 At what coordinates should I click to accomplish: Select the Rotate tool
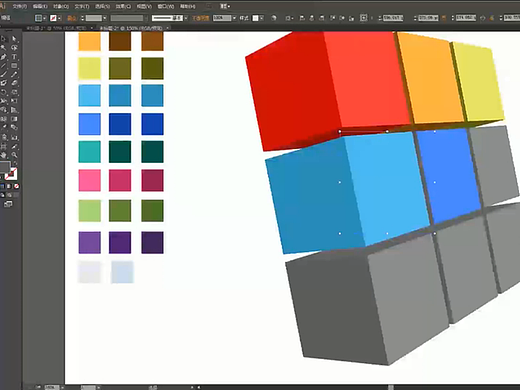[4, 92]
